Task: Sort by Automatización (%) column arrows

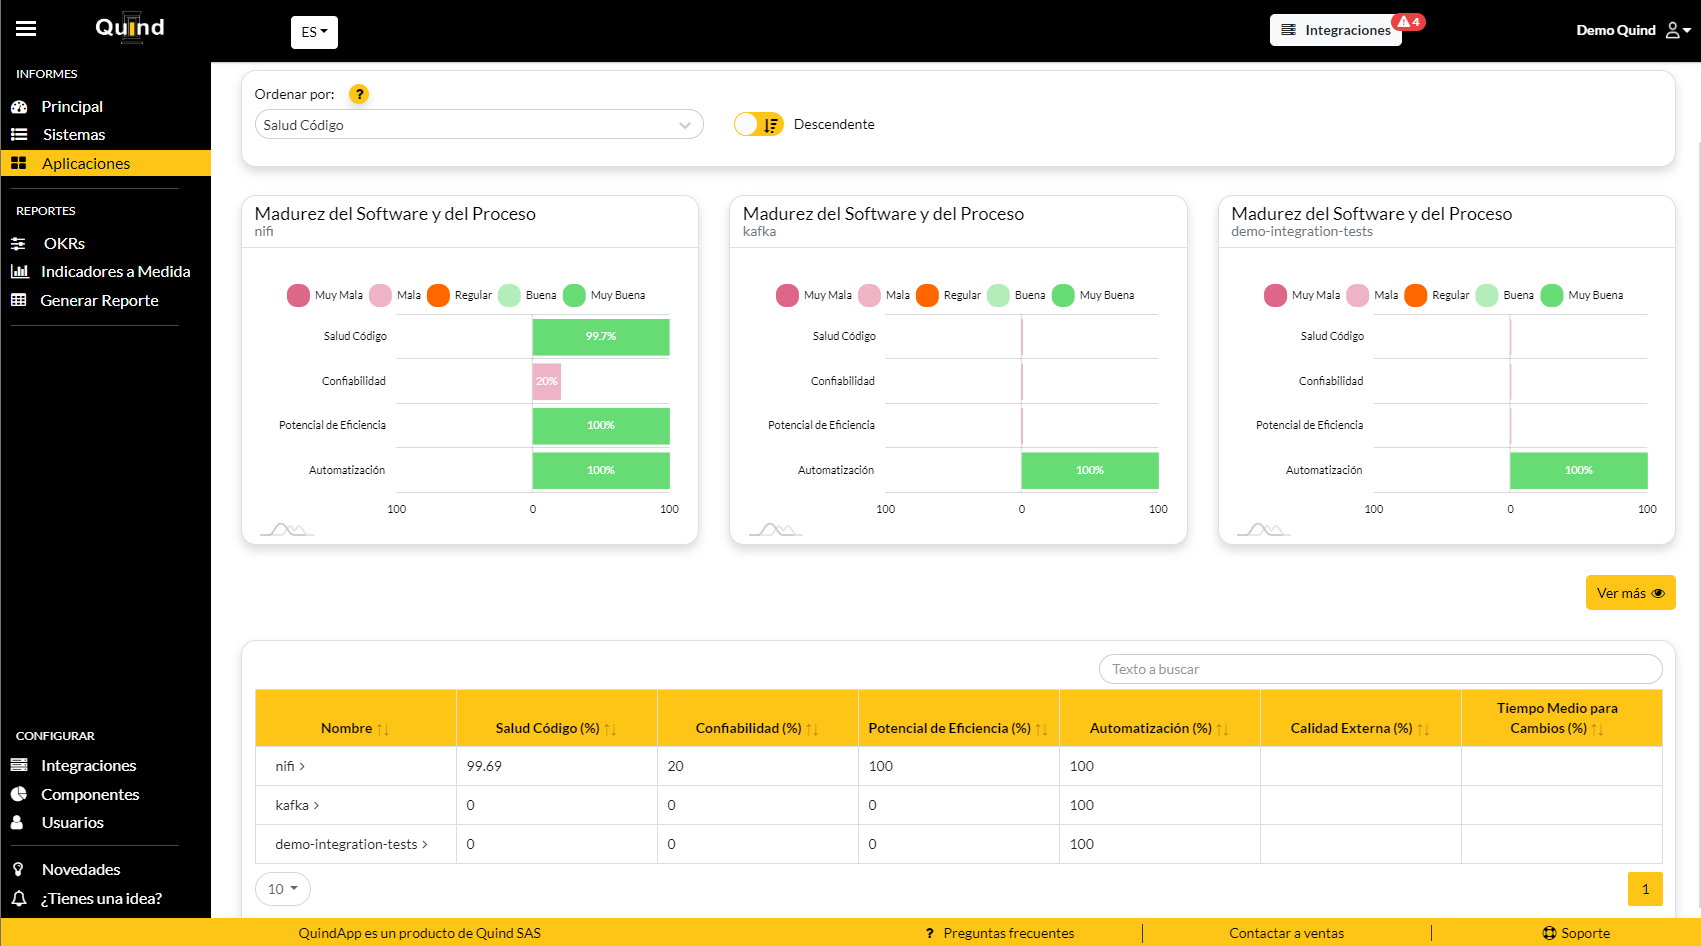Action: click(1222, 729)
